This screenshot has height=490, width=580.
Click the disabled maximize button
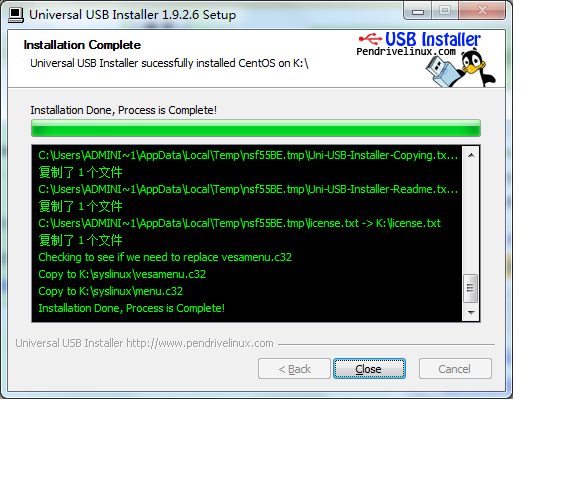[445, 11]
